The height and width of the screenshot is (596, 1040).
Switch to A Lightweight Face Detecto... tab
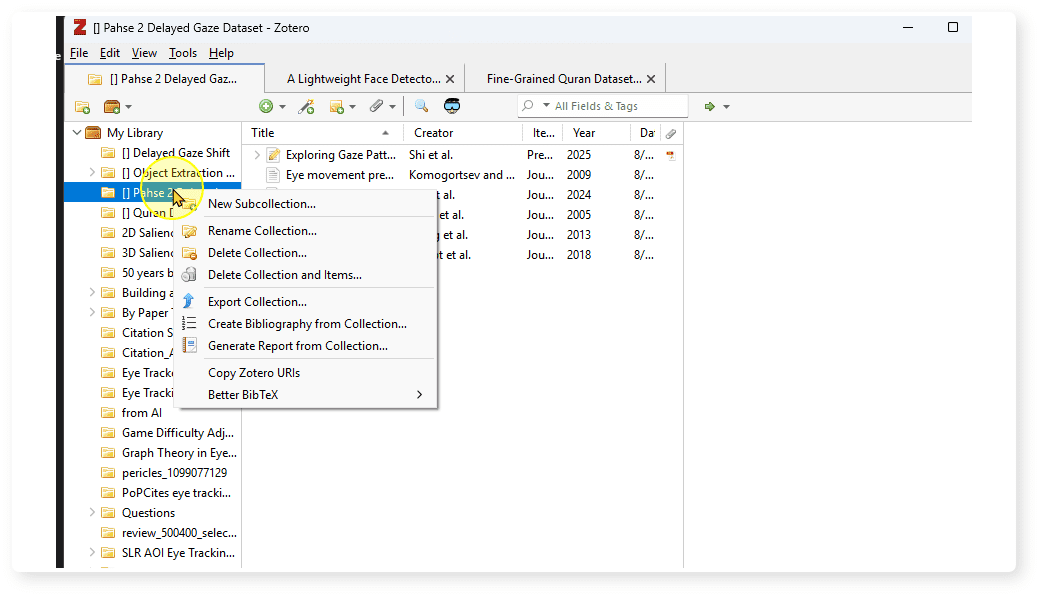tap(363, 79)
